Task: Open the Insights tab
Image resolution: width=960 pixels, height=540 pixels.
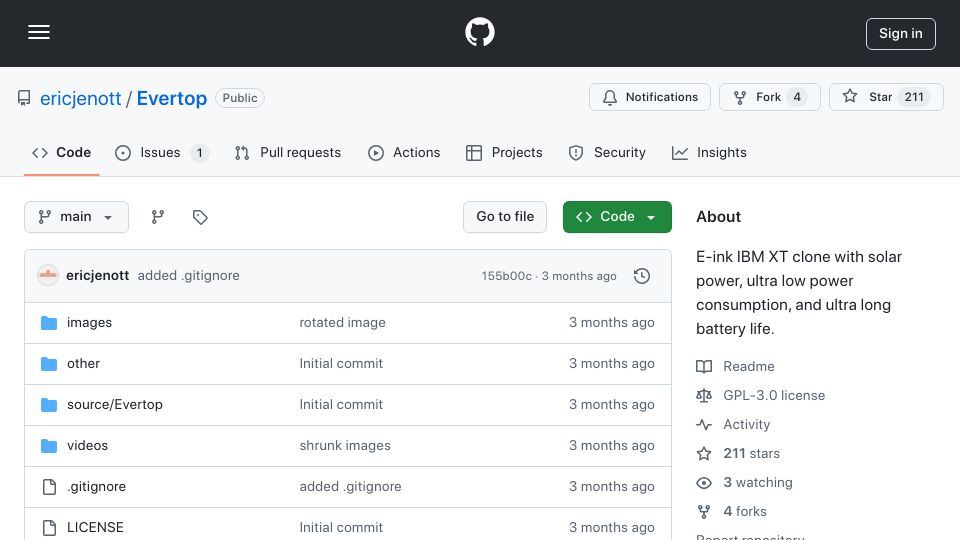Action: click(x=709, y=152)
